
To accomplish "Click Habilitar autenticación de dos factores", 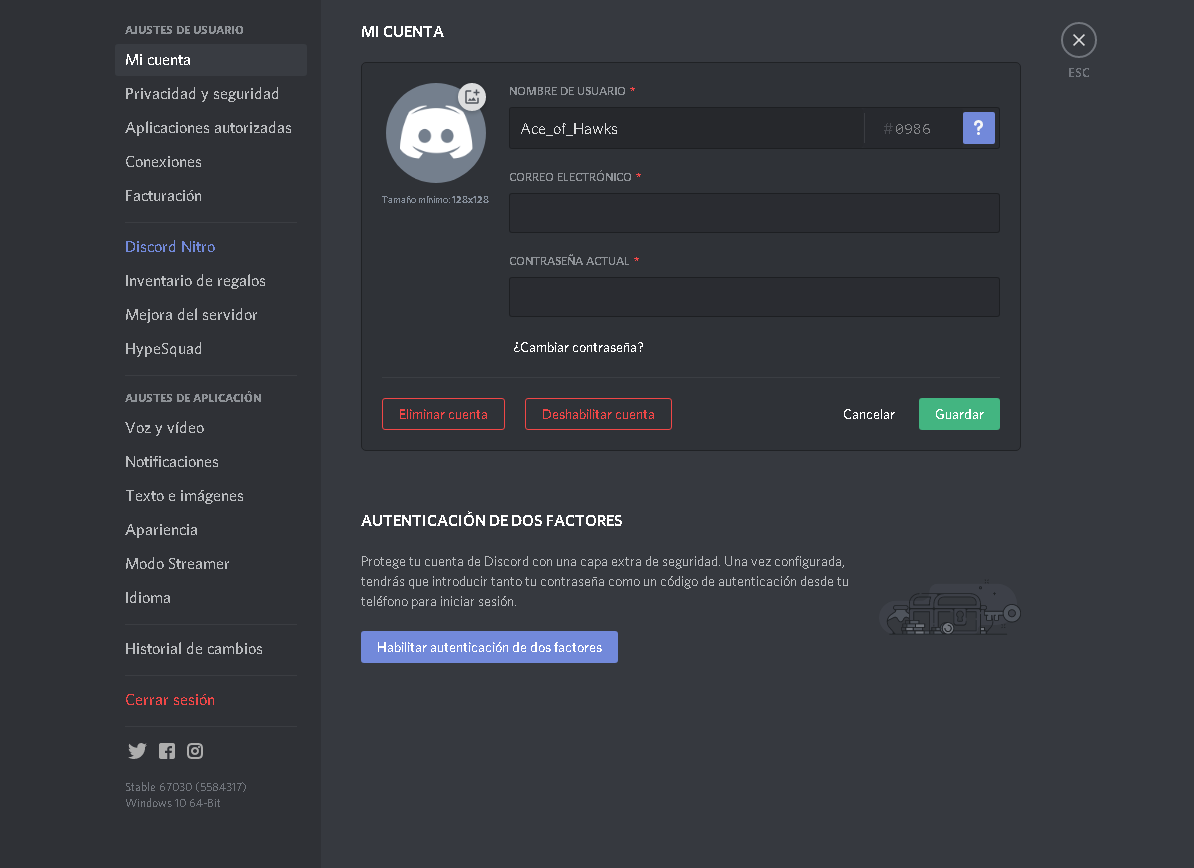I will tap(489, 647).
